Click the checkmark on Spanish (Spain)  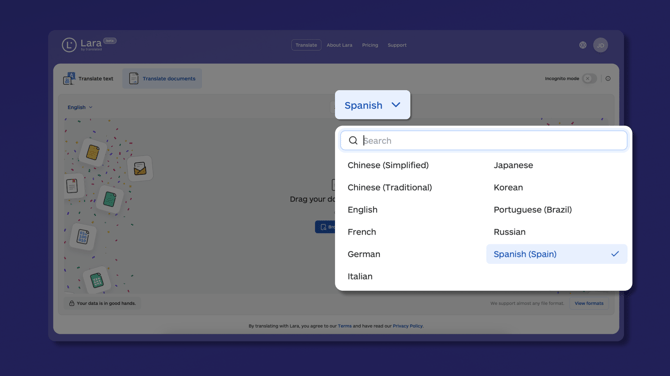pyautogui.click(x=615, y=254)
